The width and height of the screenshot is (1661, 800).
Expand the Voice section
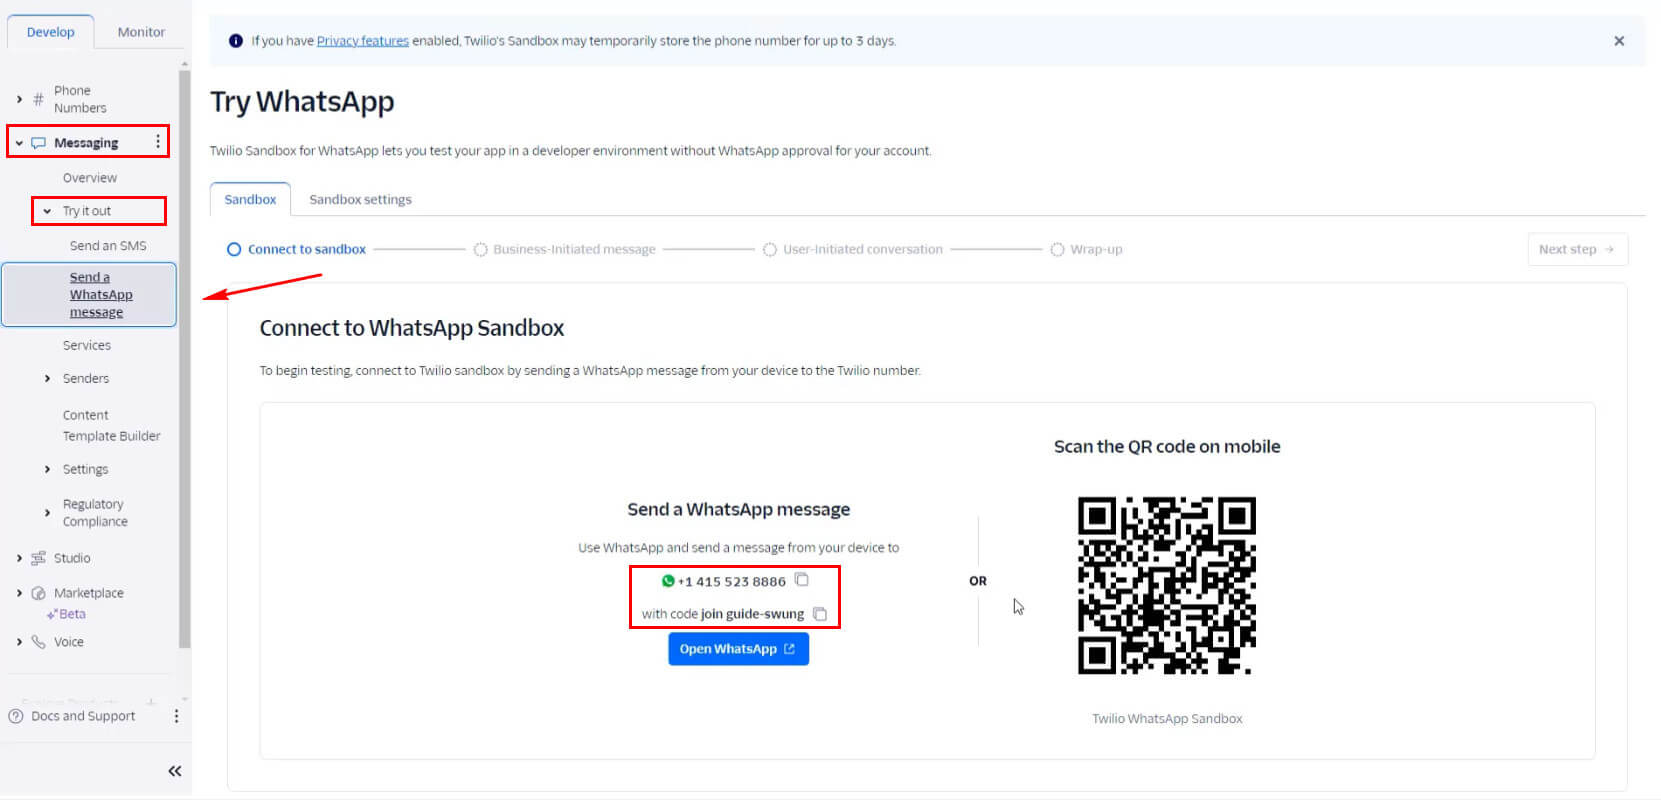tap(19, 642)
